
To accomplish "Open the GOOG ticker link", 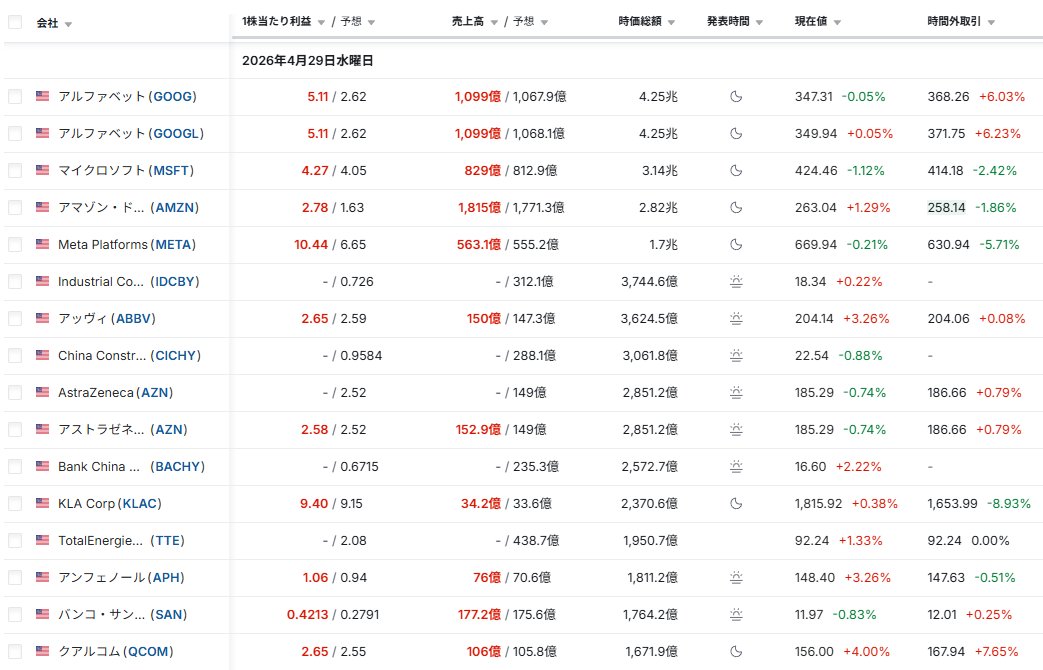I will pyautogui.click(x=172, y=96).
